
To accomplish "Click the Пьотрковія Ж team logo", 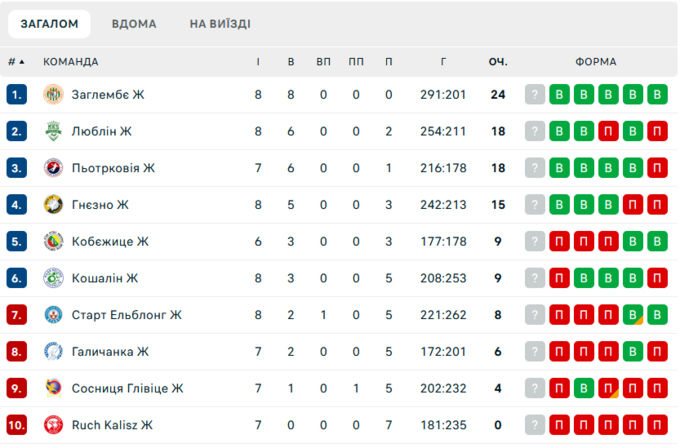I will [54, 168].
